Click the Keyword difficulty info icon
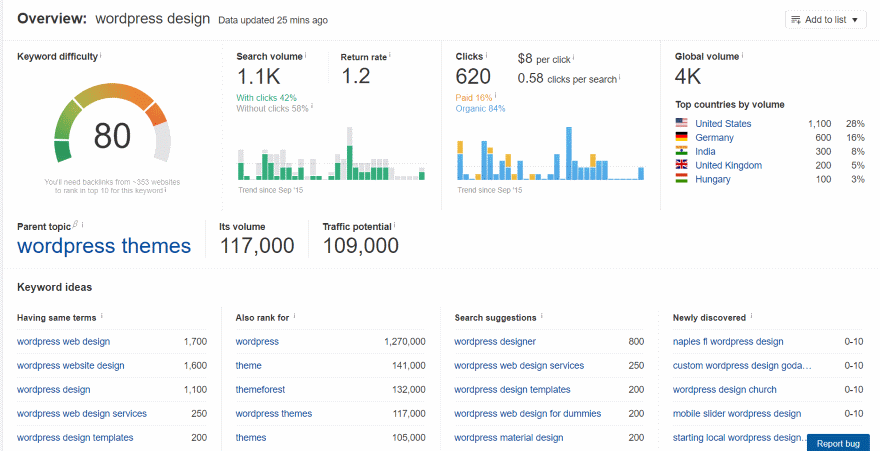The height and width of the screenshot is (451, 880). 101,56
